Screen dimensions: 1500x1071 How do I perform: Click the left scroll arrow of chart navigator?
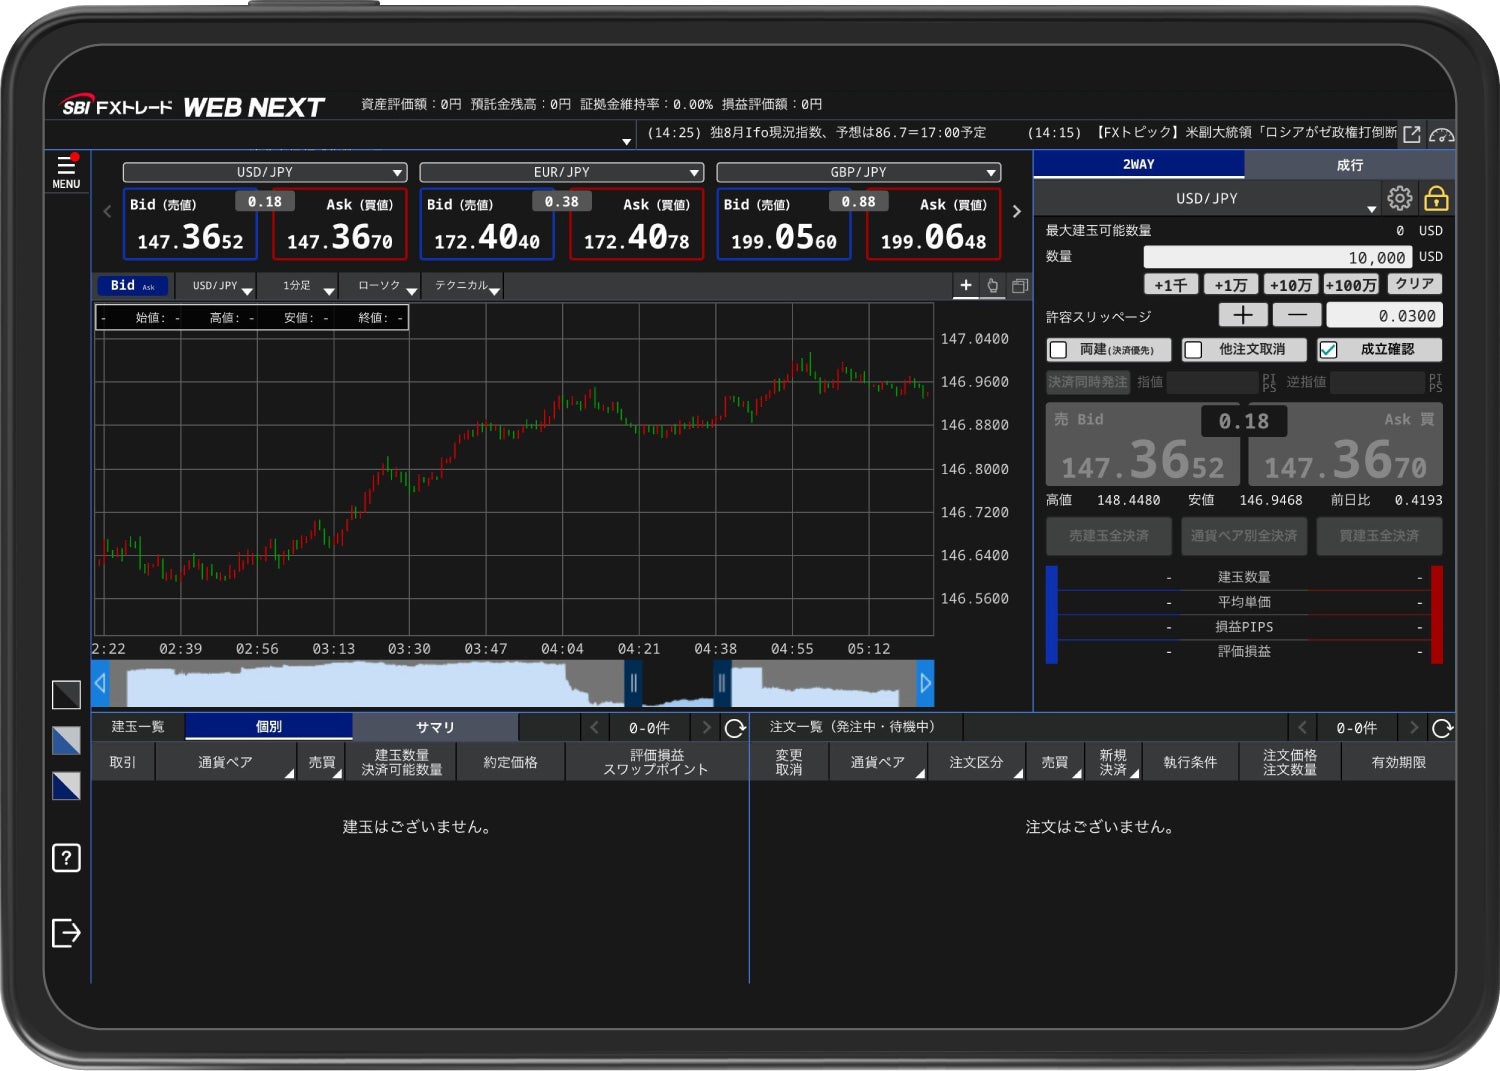click(x=100, y=683)
